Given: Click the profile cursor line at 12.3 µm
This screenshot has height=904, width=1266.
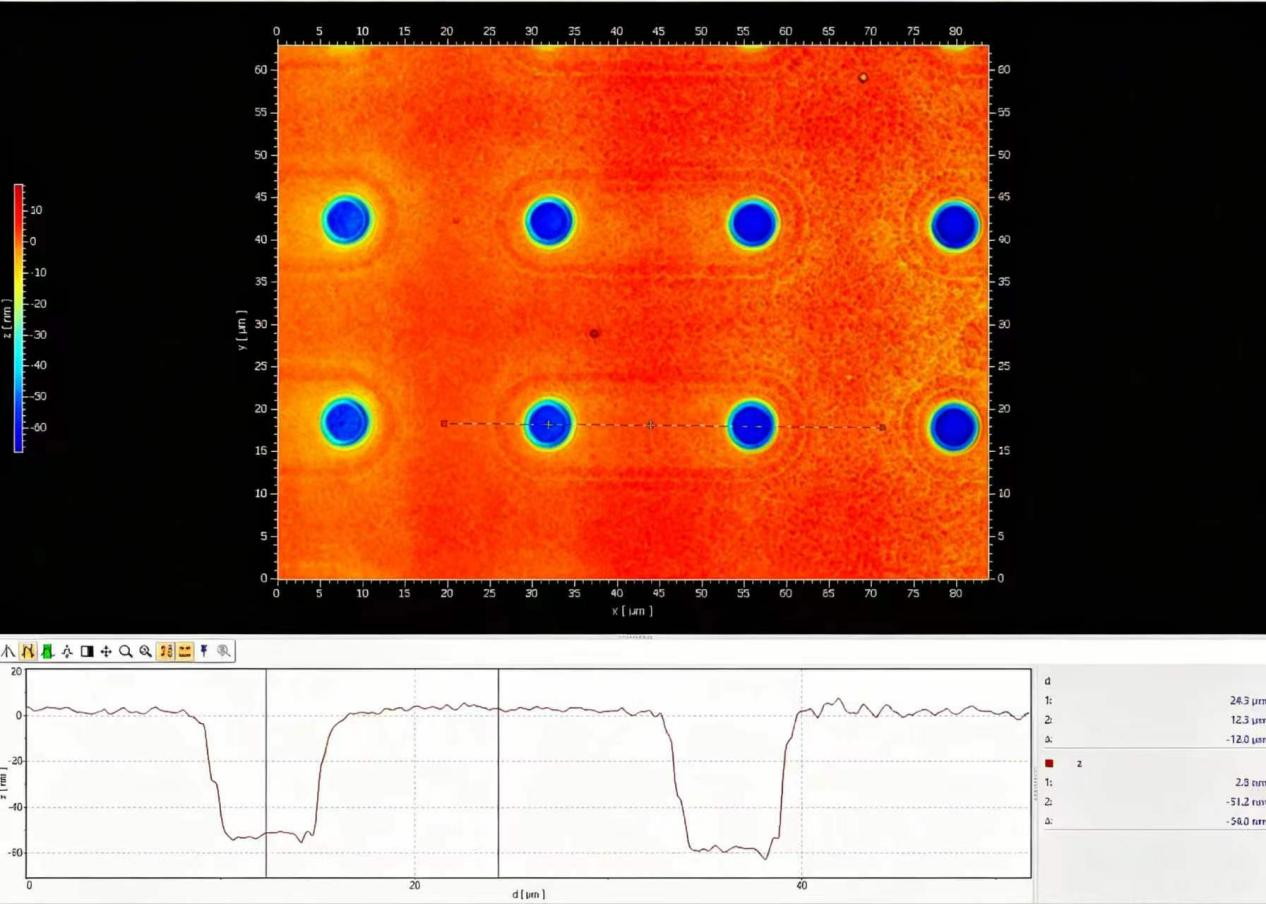Looking at the screenshot, I should (x=266, y=773).
